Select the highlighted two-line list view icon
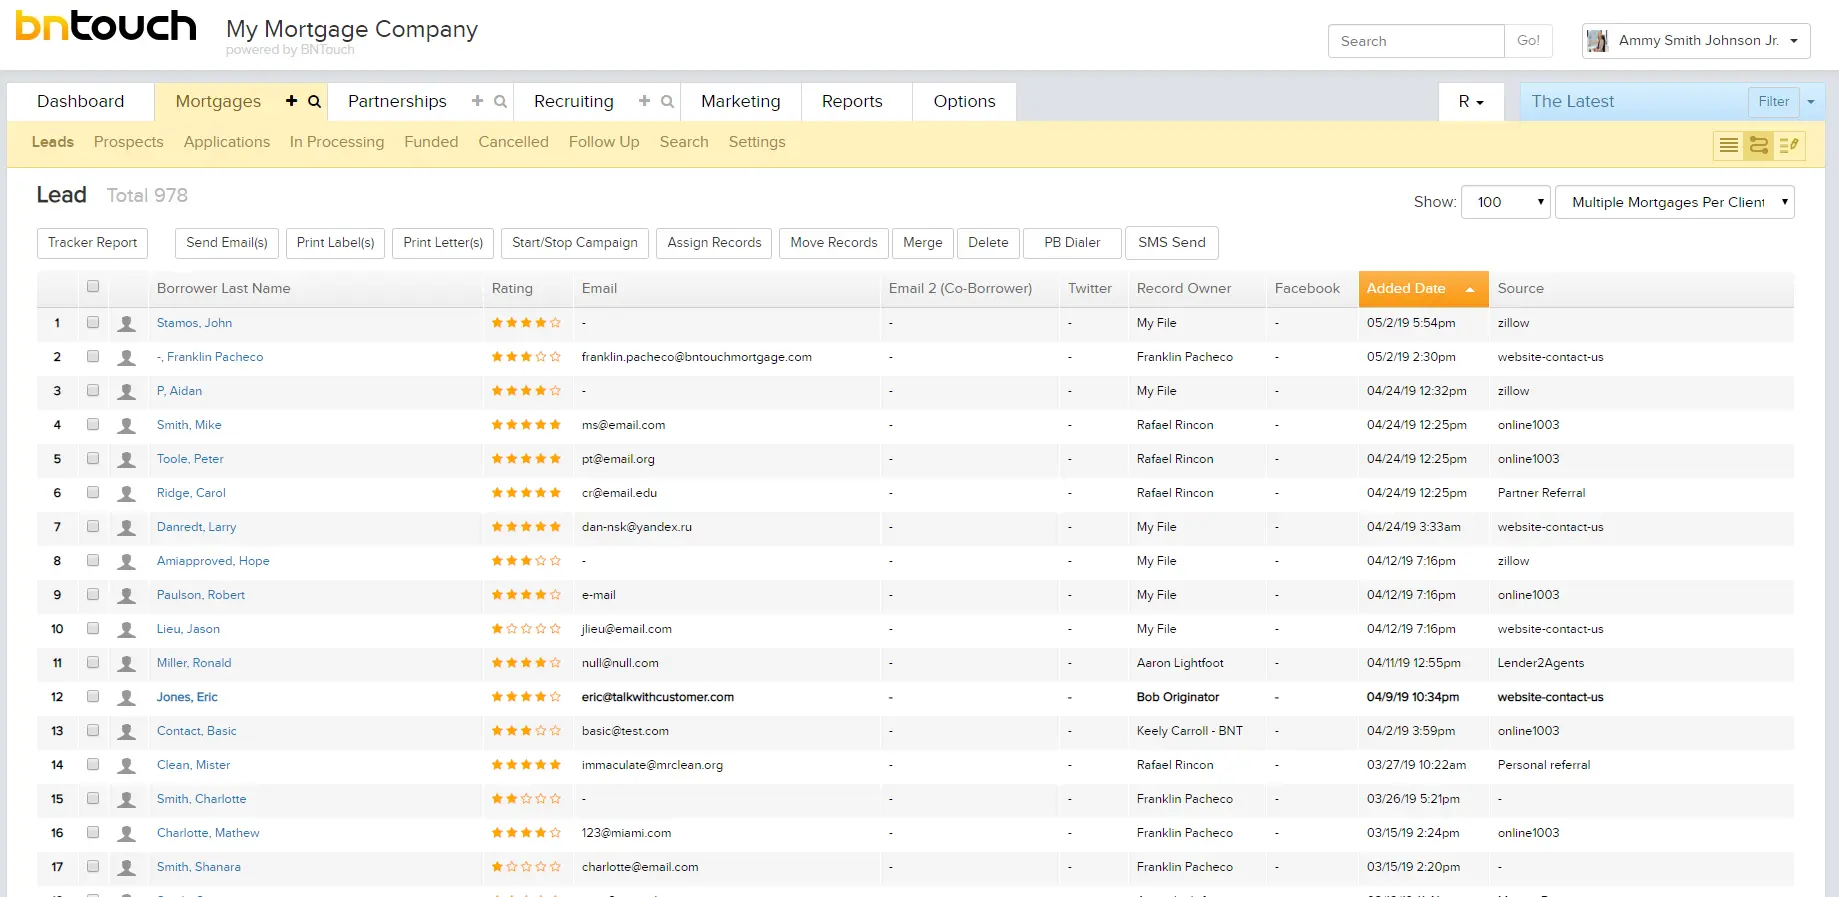 [1758, 146]
